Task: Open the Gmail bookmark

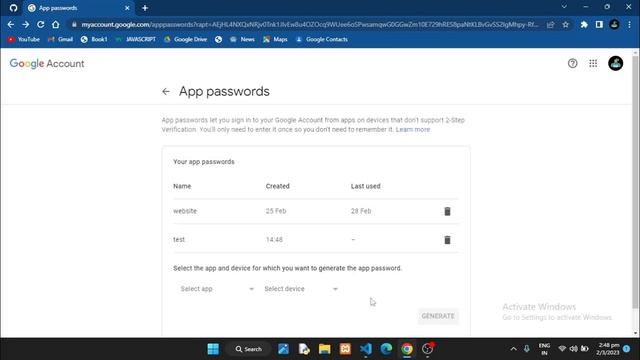Action: (60, 39)
